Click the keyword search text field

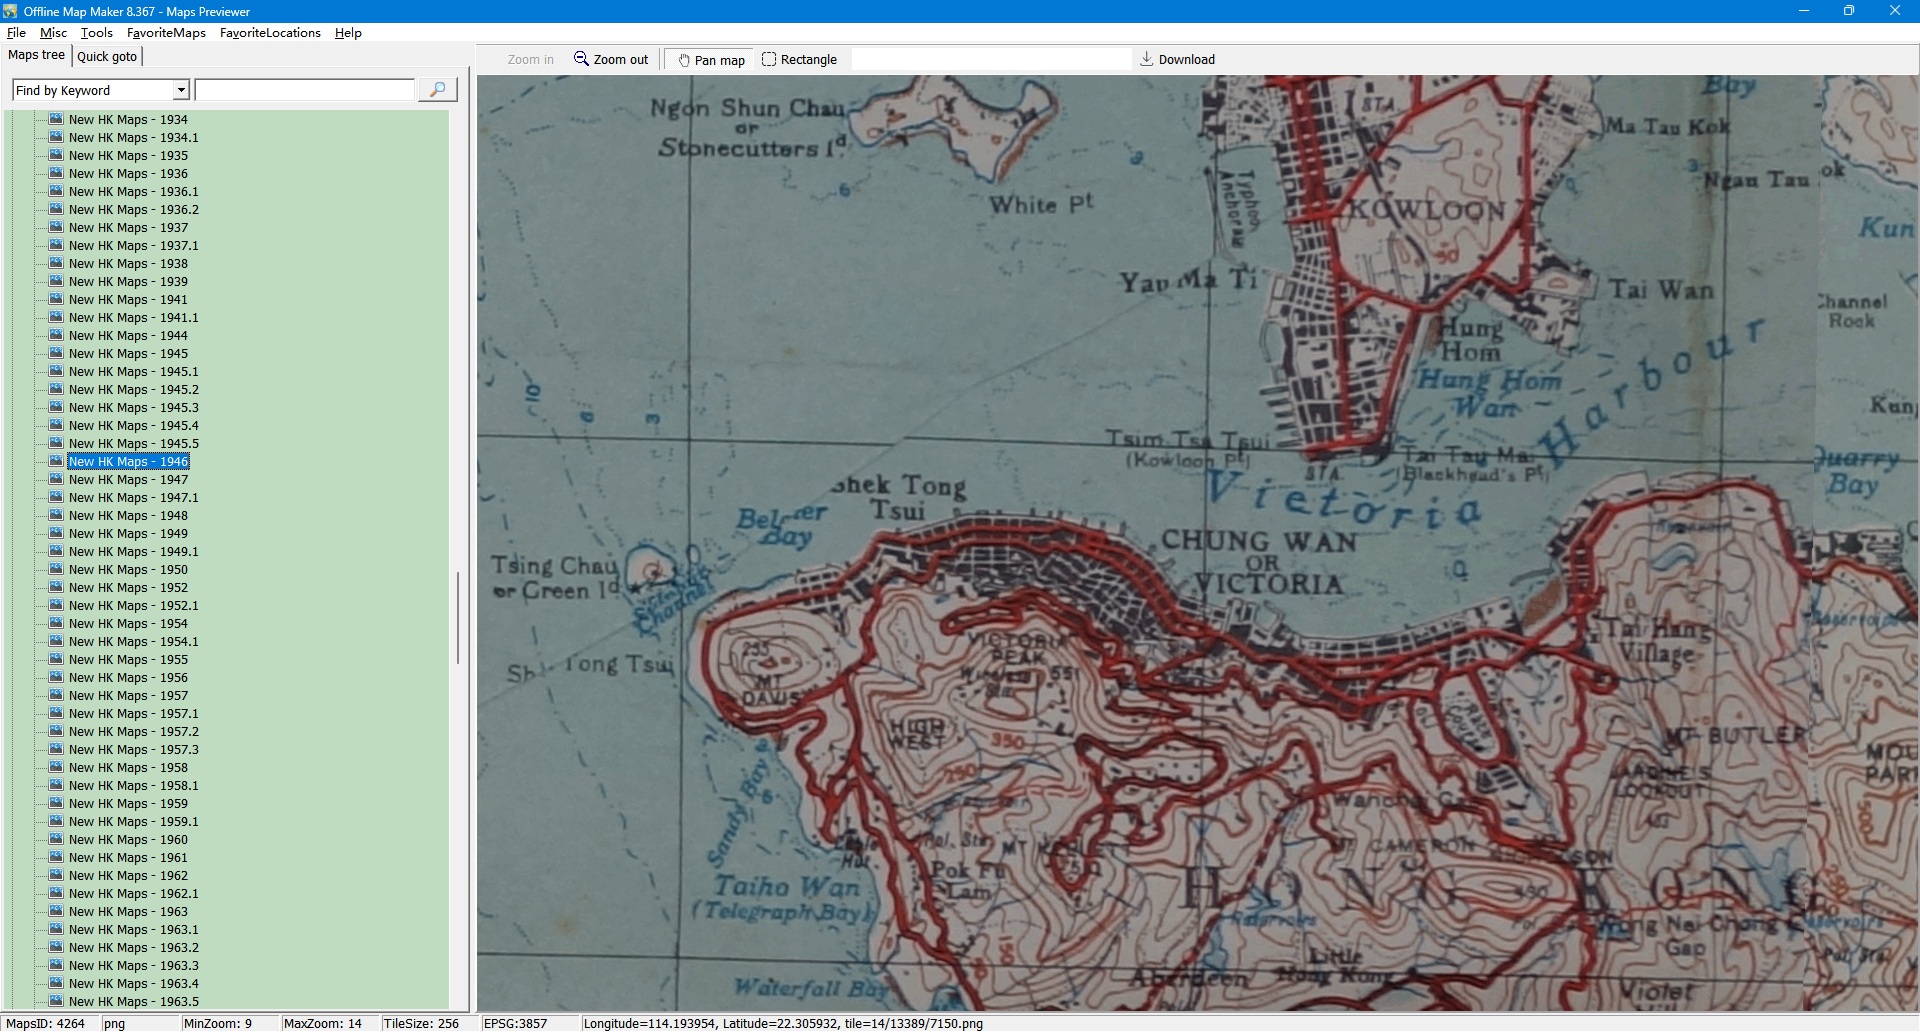[x=305, y=90]
